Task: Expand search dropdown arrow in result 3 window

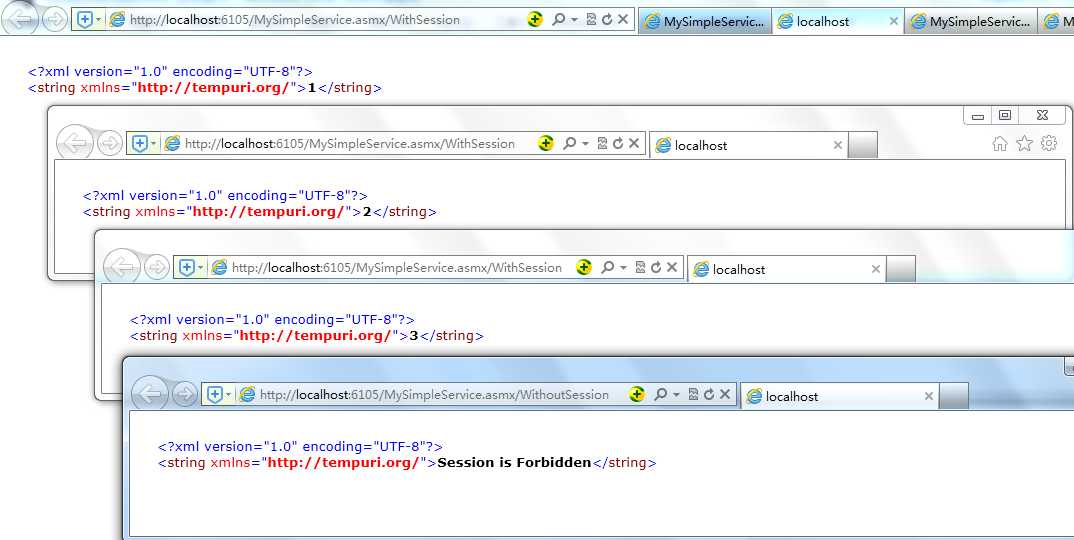Action: coord(623,268)
